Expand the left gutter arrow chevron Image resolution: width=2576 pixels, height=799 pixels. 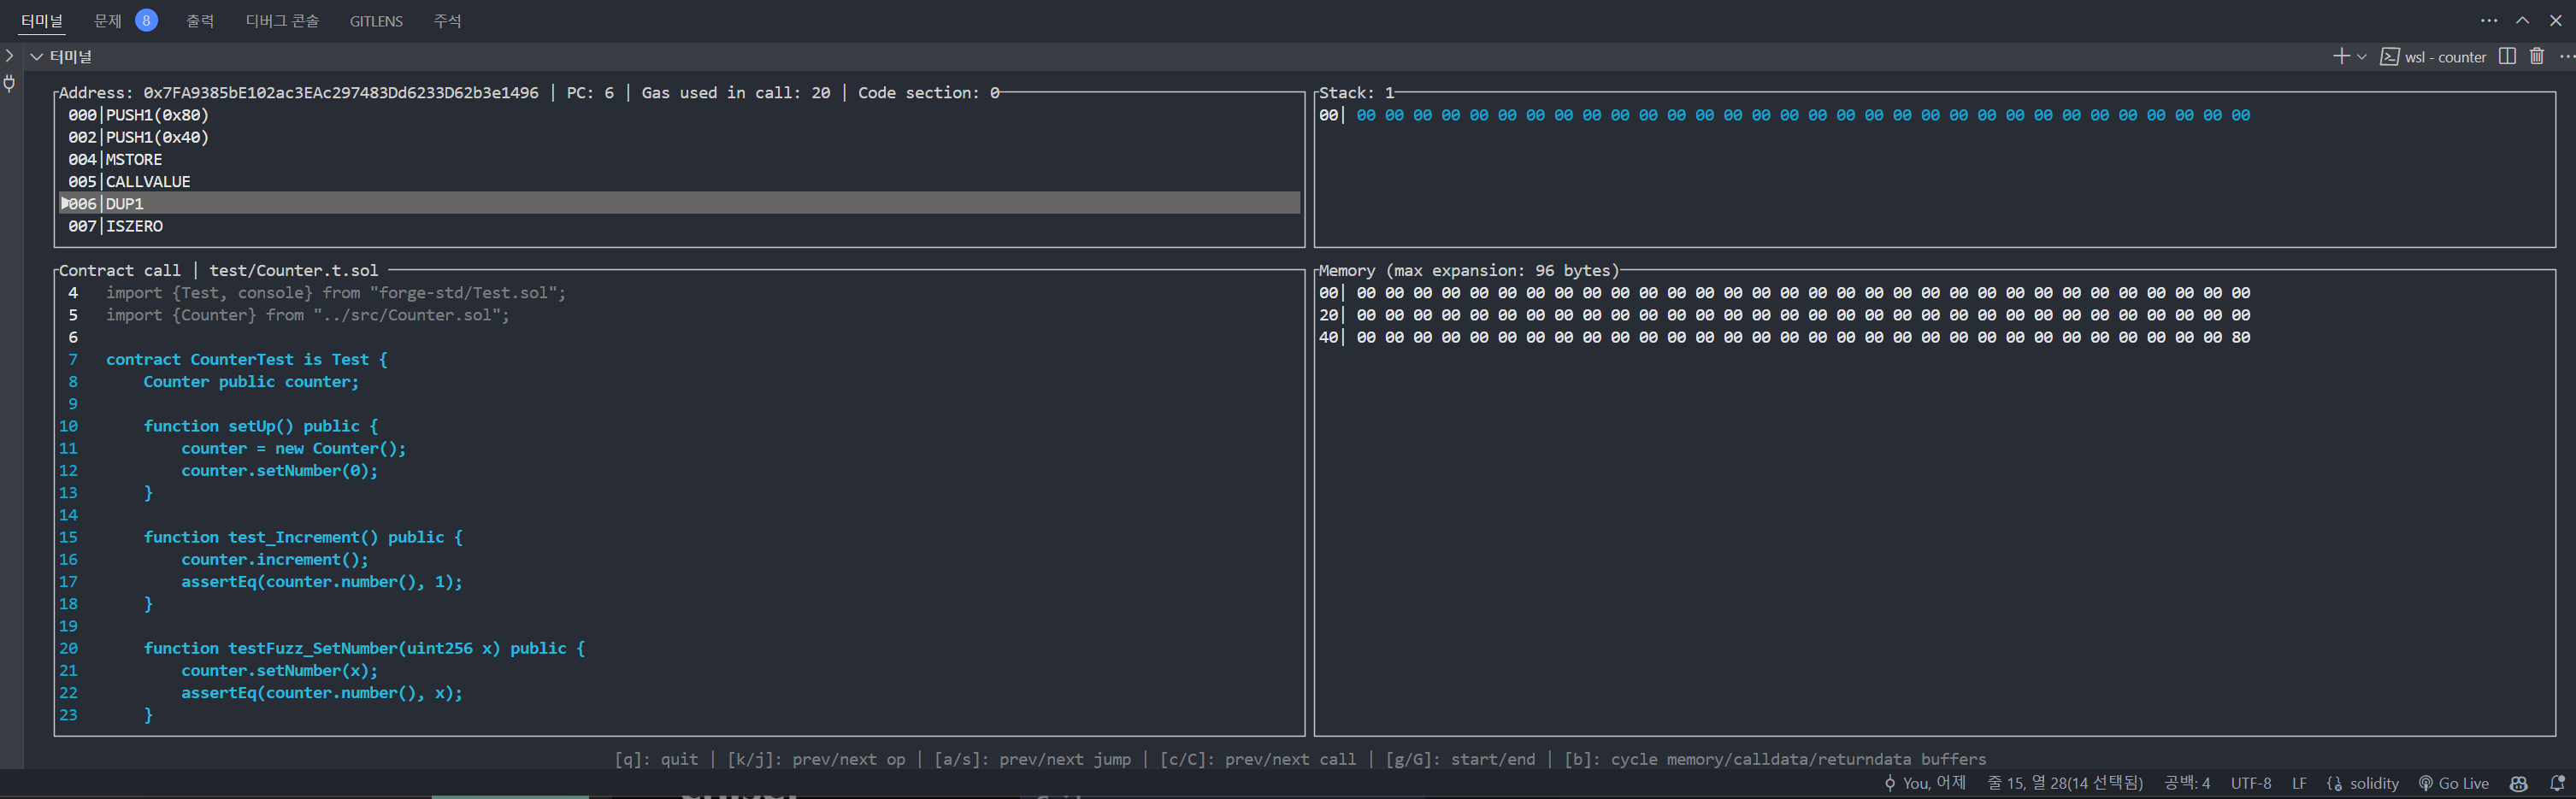pos(9,56)
